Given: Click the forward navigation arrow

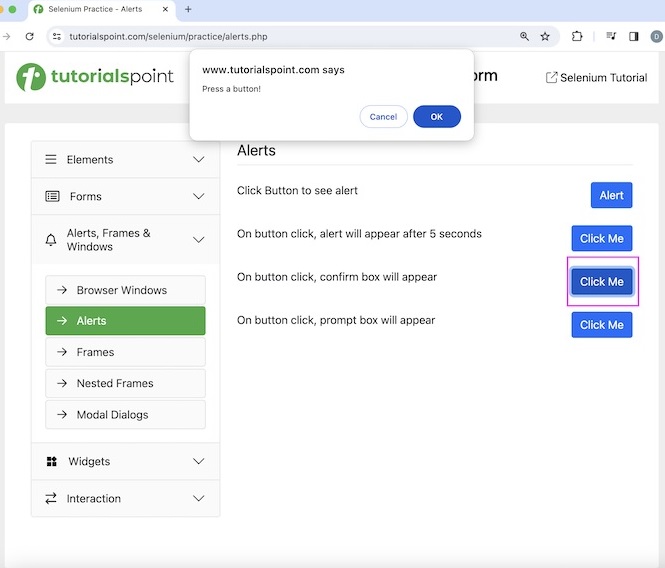Looking at the screenshot, I should pyautogui.click(x=6, y=36).
